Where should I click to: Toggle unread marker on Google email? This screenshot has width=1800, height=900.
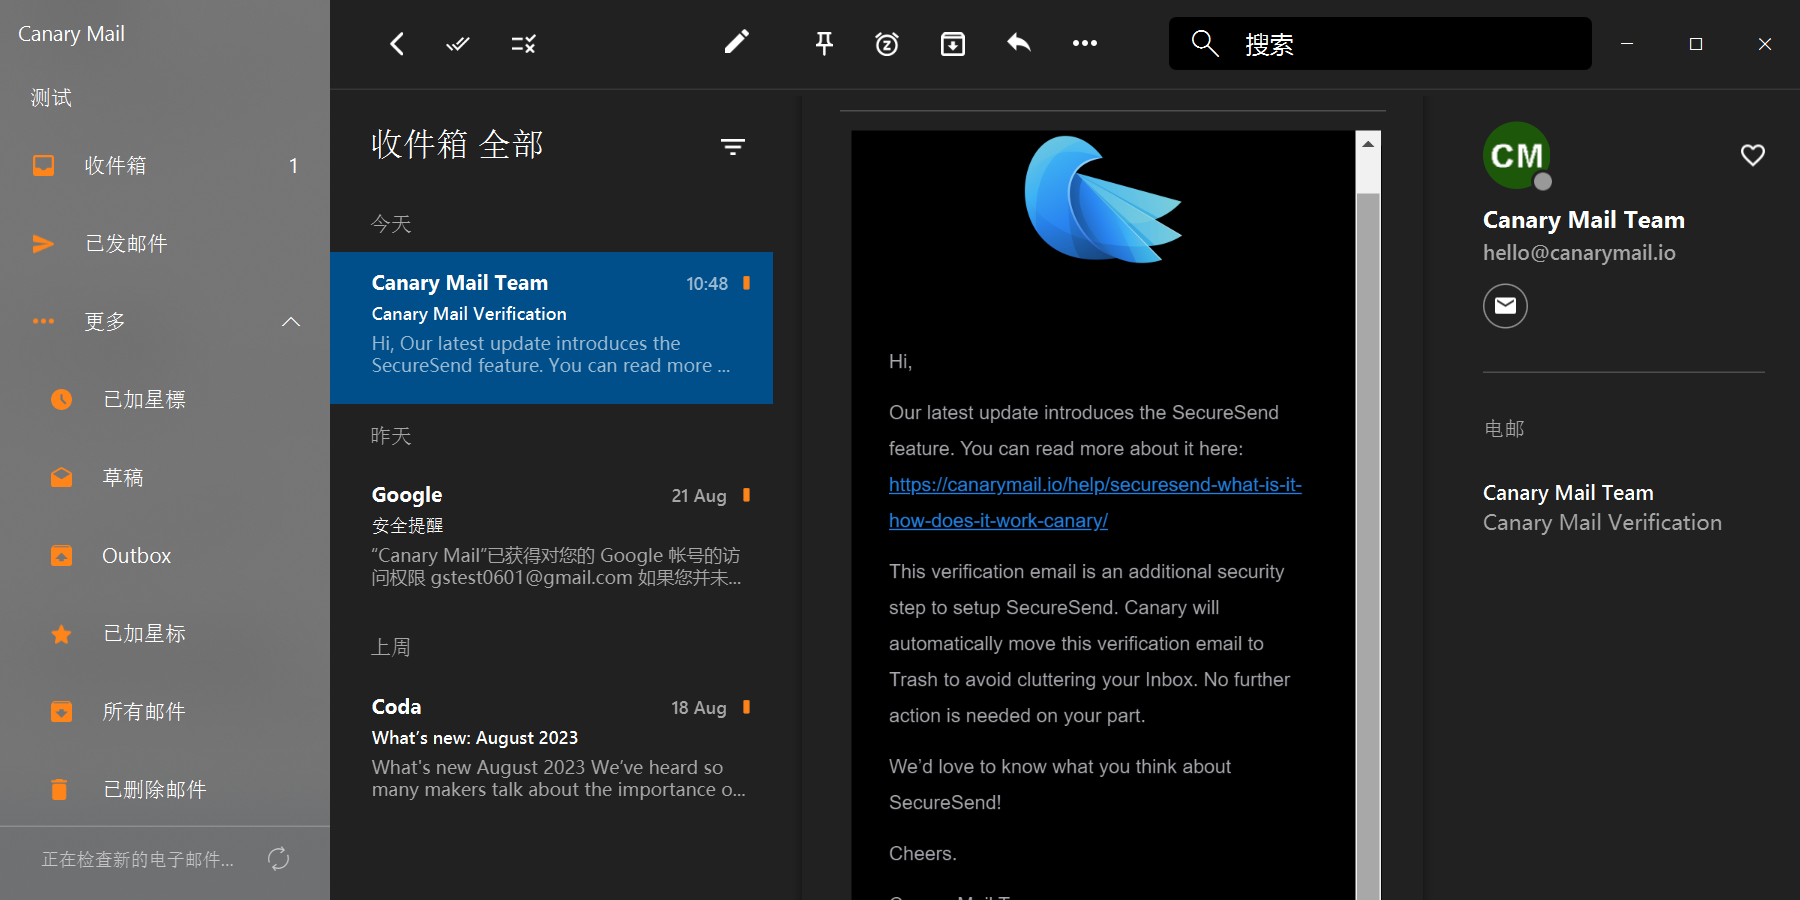coord(746,495)
